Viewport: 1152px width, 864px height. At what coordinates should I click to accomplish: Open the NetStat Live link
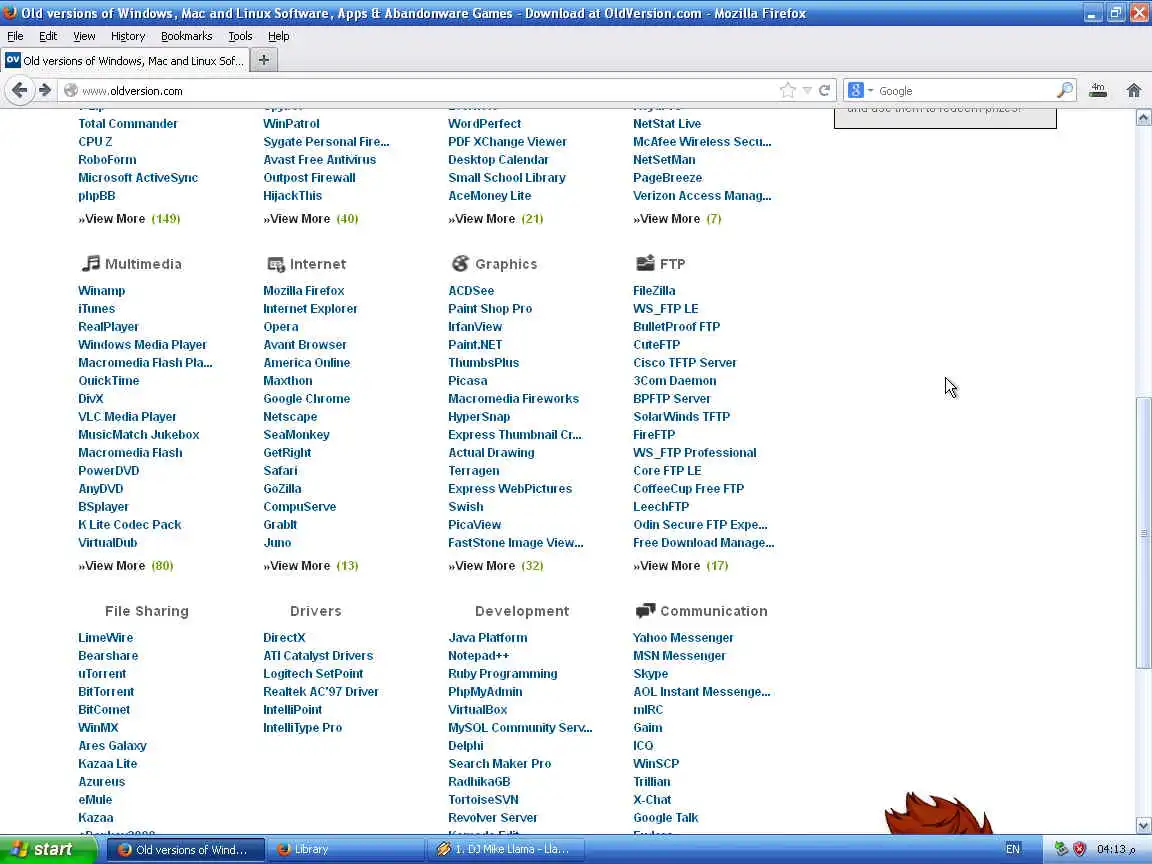pyautogui.click(x=667, y=123)
